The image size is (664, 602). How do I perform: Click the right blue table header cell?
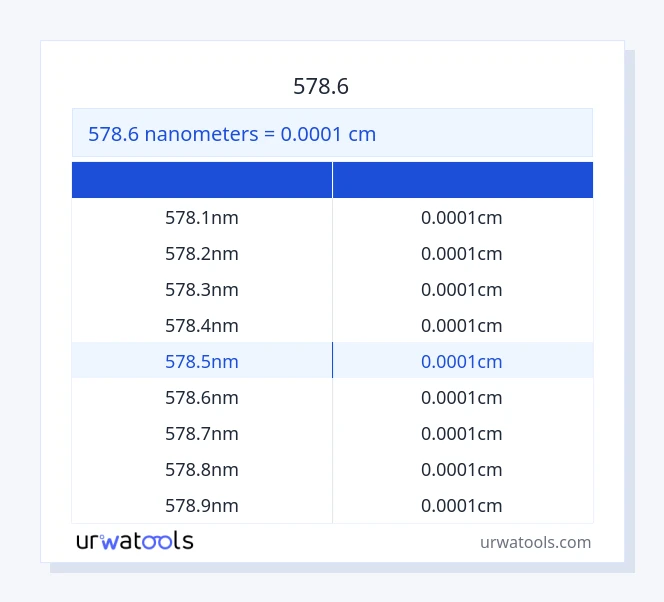click(x=462, y=180)
